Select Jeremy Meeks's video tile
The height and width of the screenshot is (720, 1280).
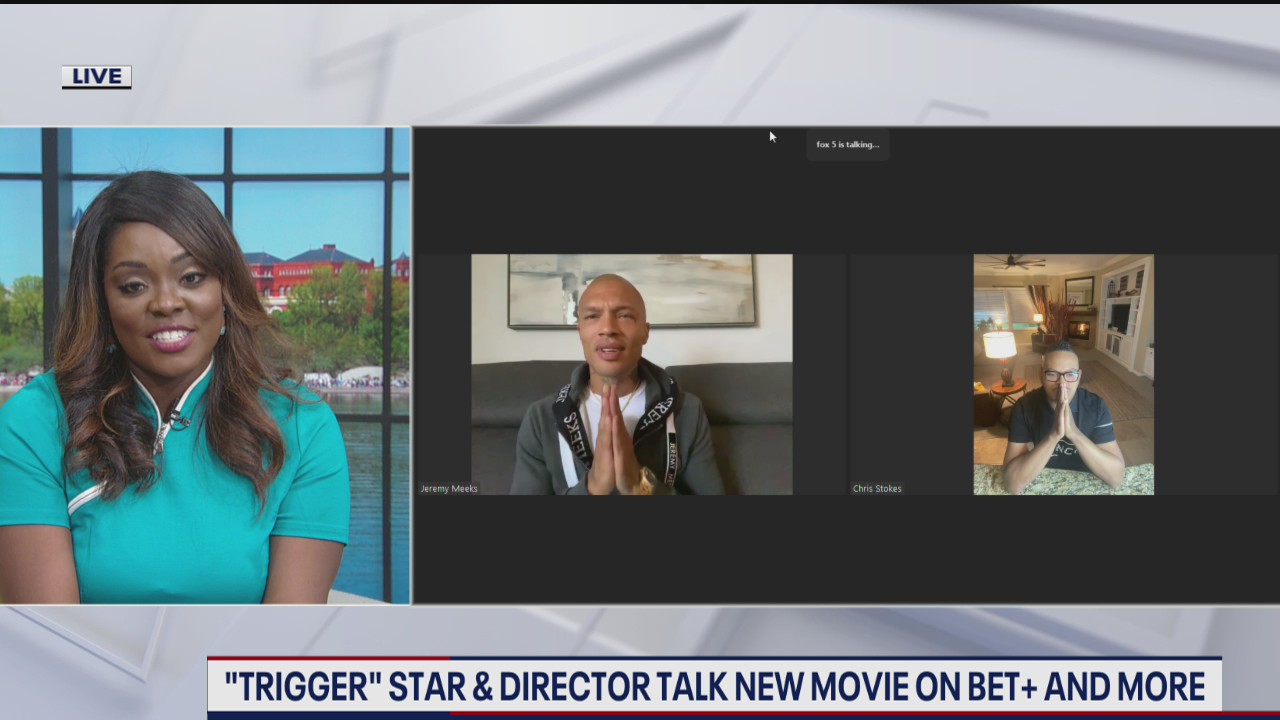tap(631, 375)
